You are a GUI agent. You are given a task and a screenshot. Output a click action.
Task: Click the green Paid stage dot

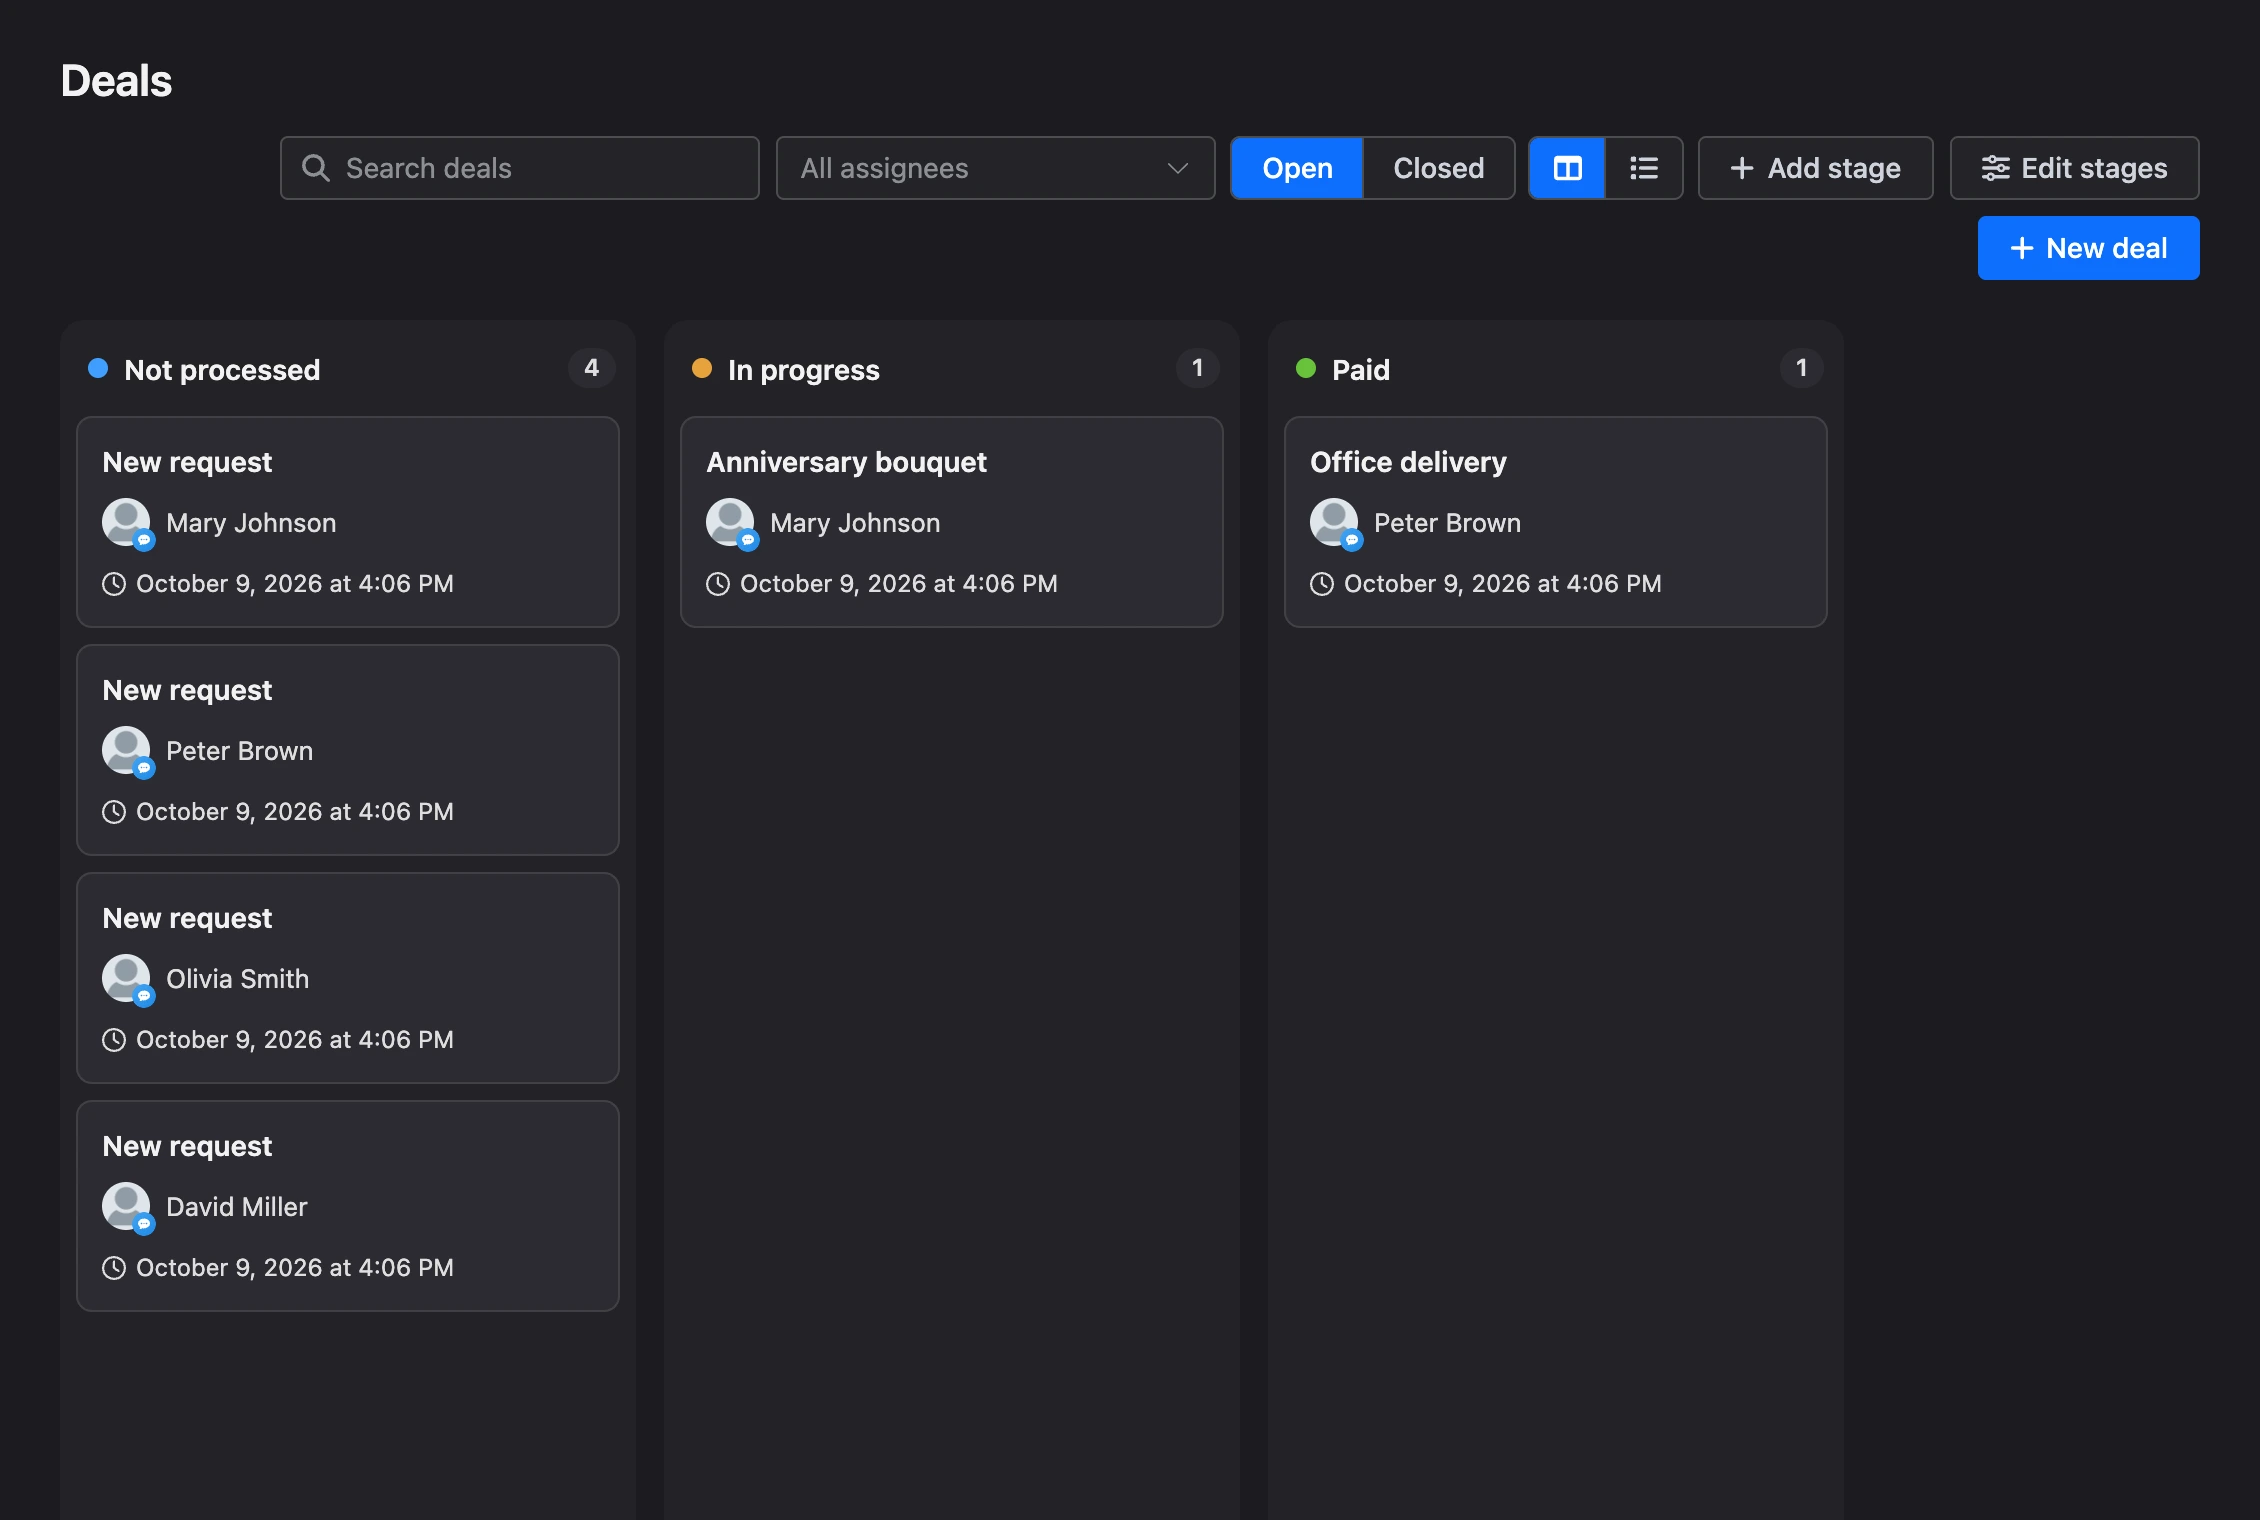[1306, 368]
